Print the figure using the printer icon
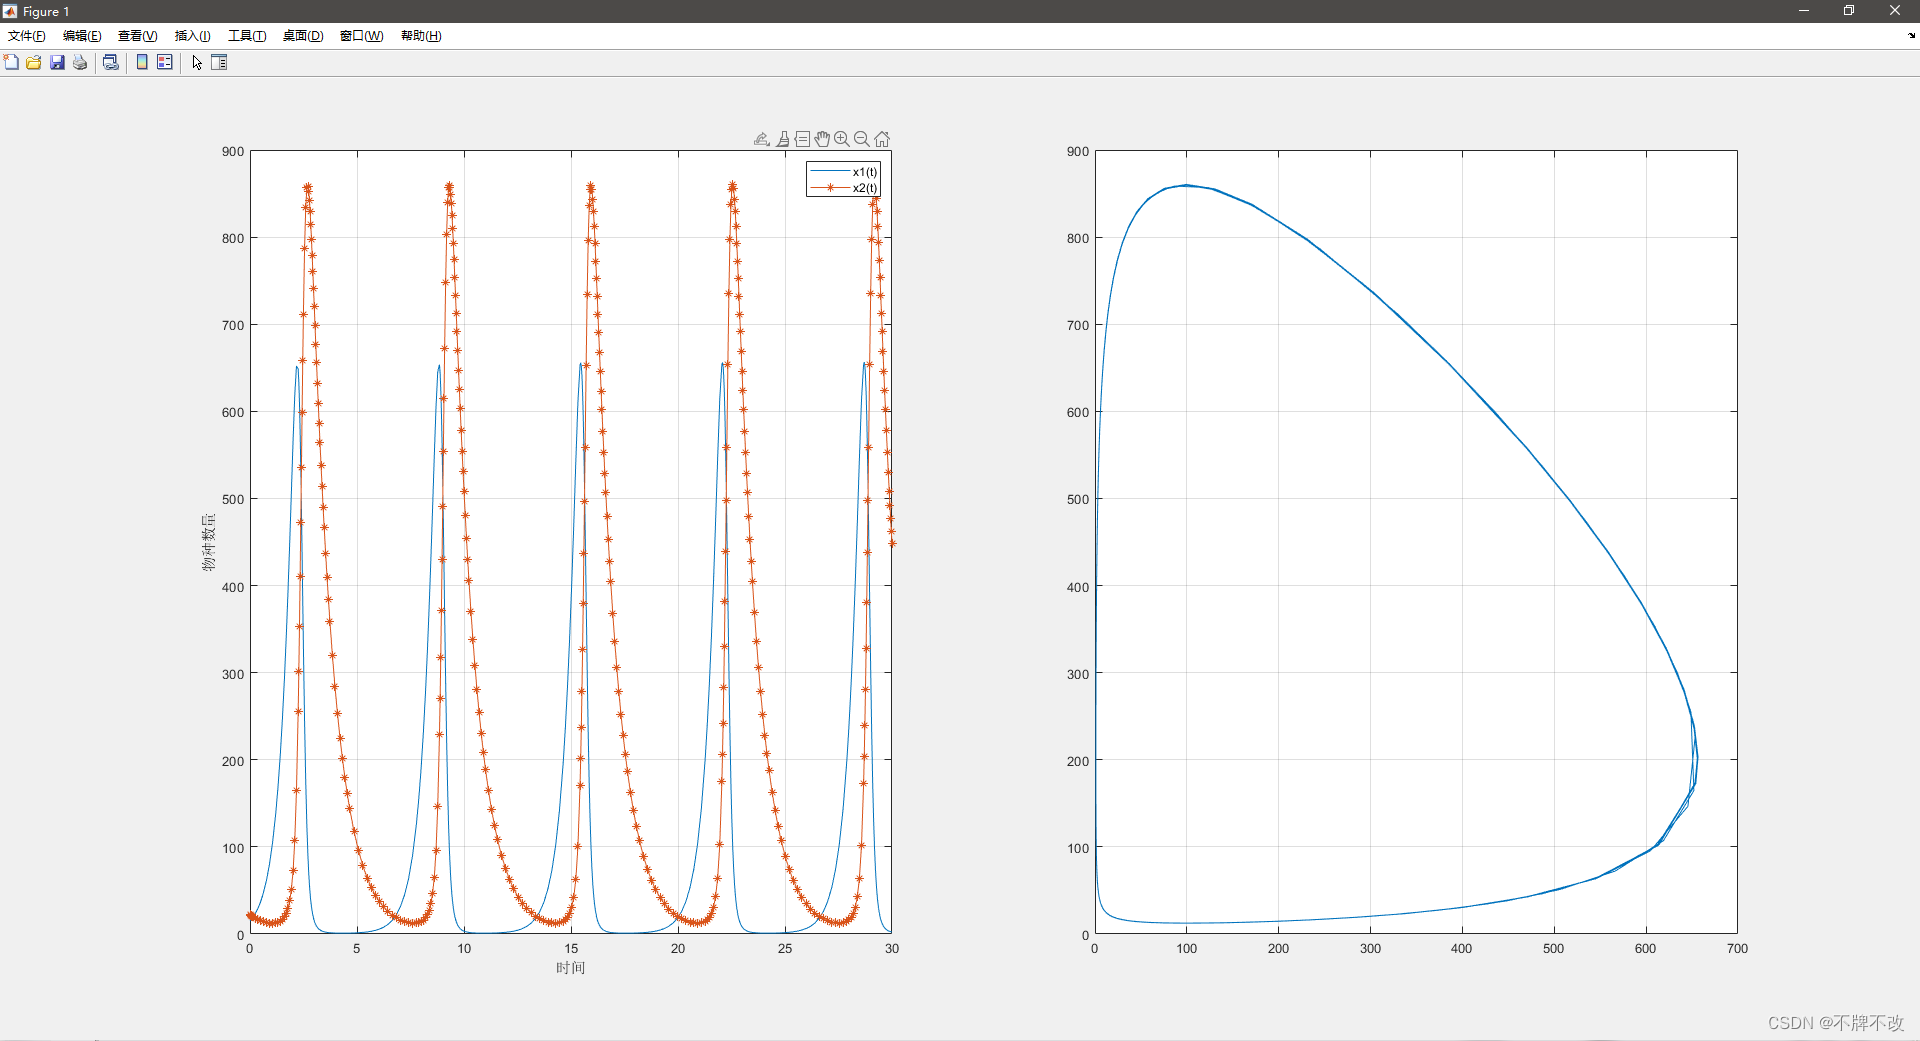The height and width of the screenshot is (1041, 1920). coord(80,62)
